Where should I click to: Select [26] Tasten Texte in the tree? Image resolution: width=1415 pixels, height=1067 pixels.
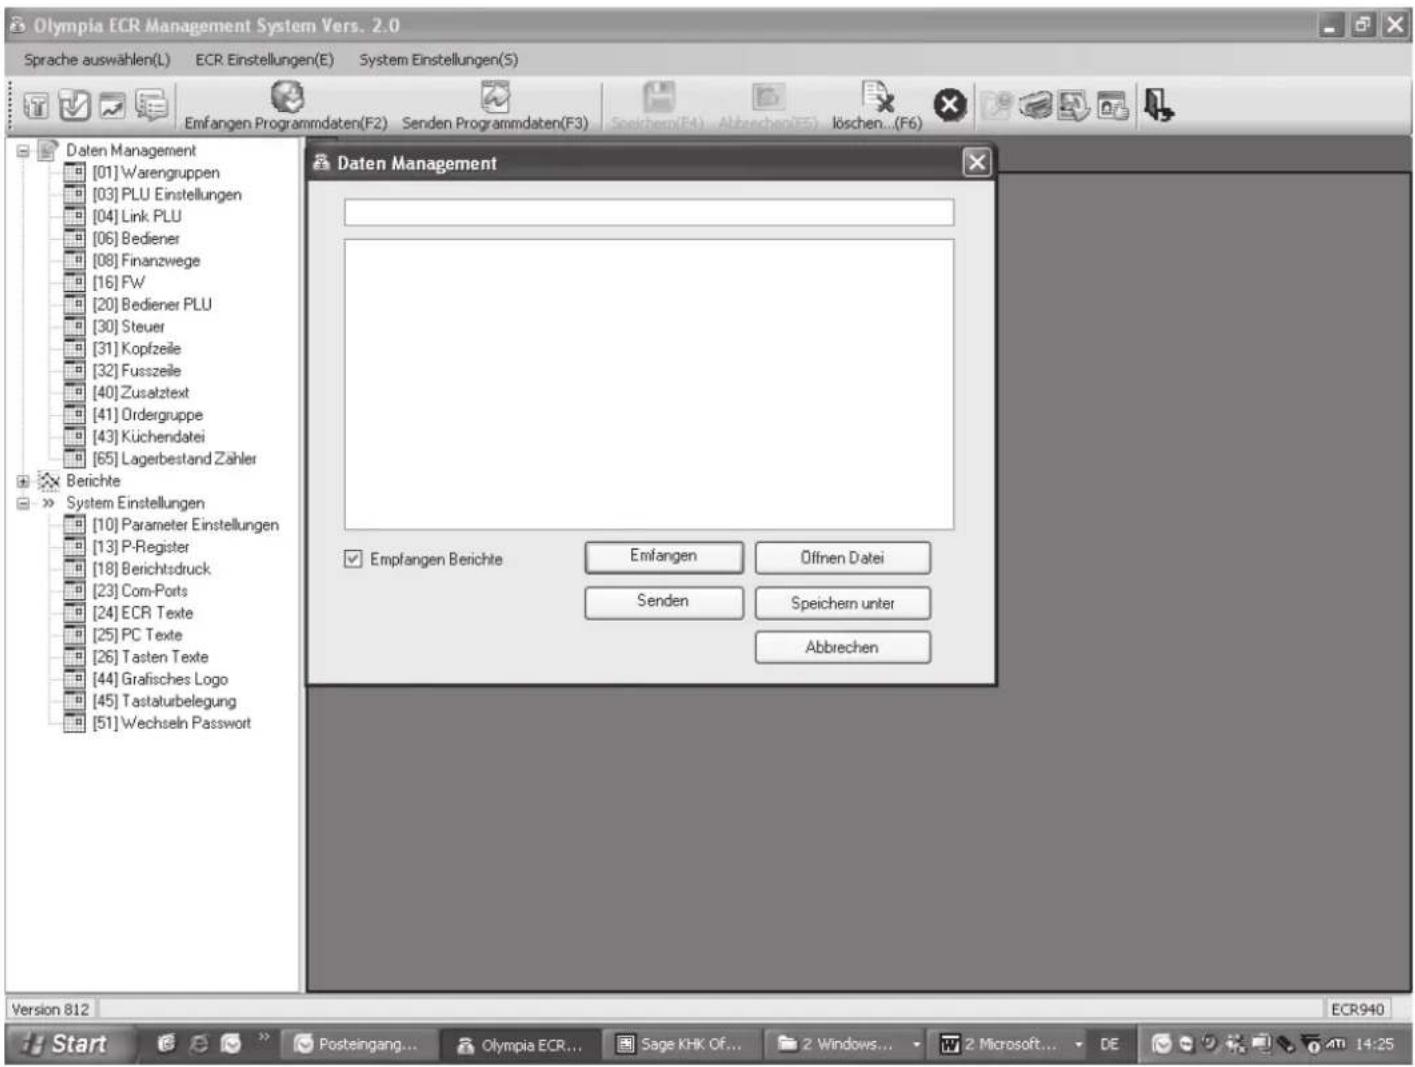tap(151, 657)
